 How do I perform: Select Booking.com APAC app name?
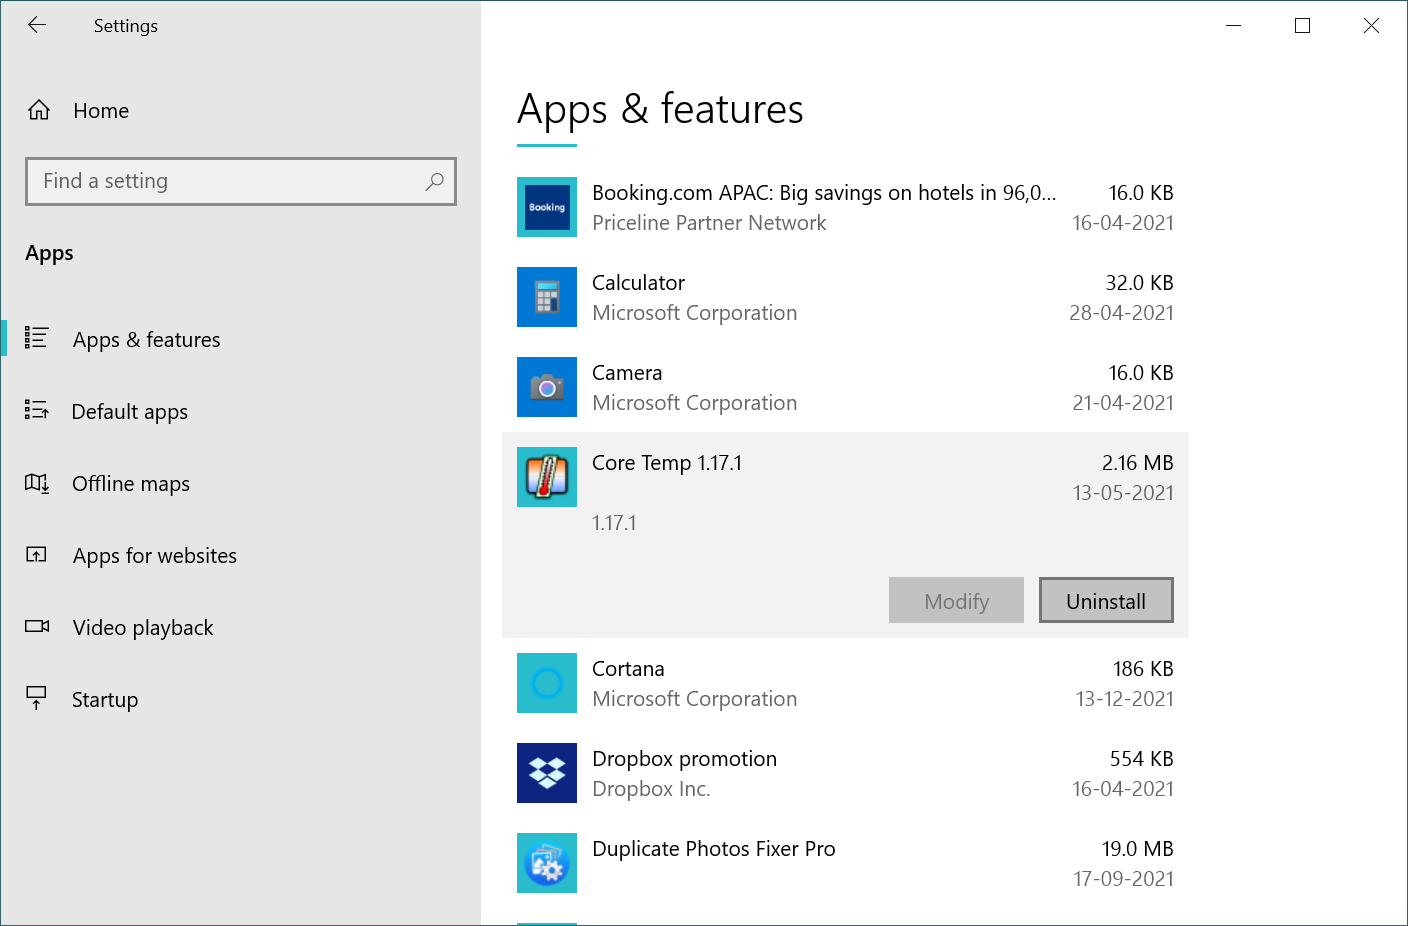(824, 193)
